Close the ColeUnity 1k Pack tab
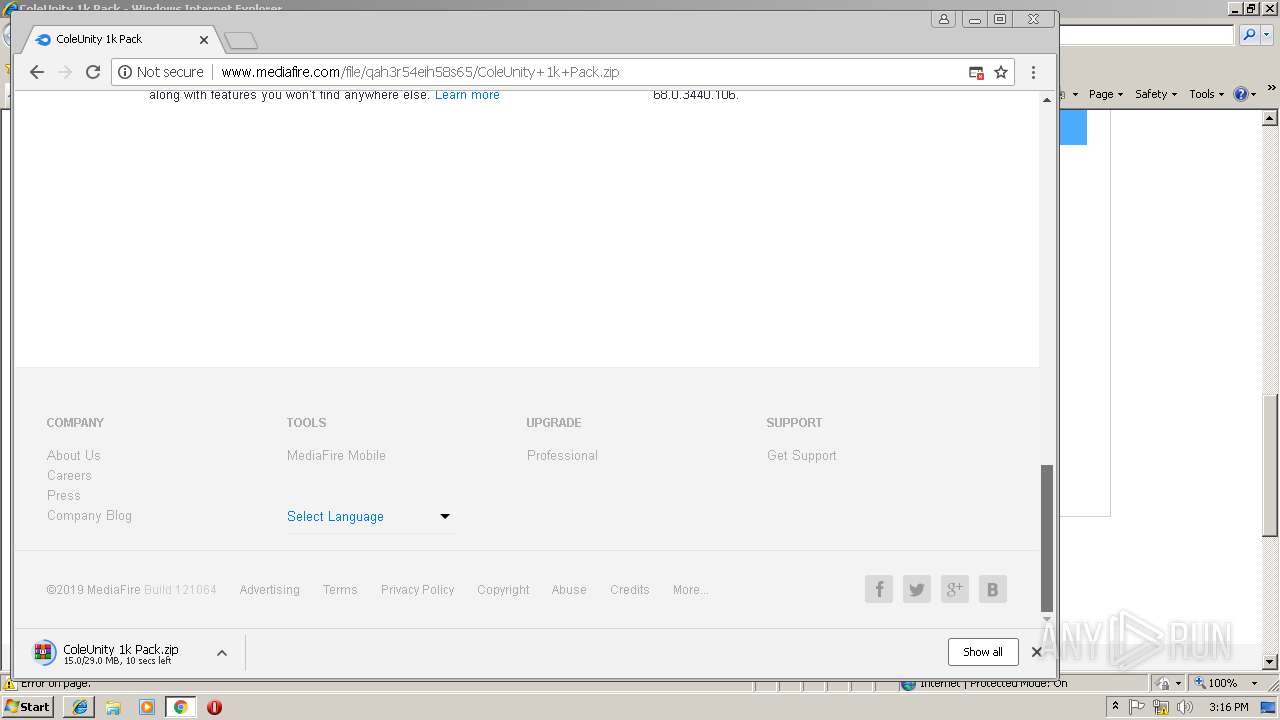The image size is (1280, 720). point(204,40)
